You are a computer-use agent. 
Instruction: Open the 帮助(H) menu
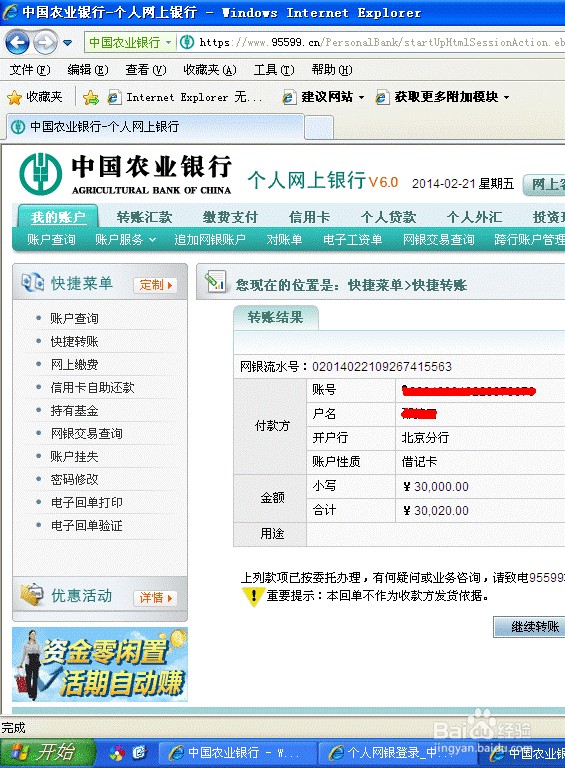tap(331, 70)
